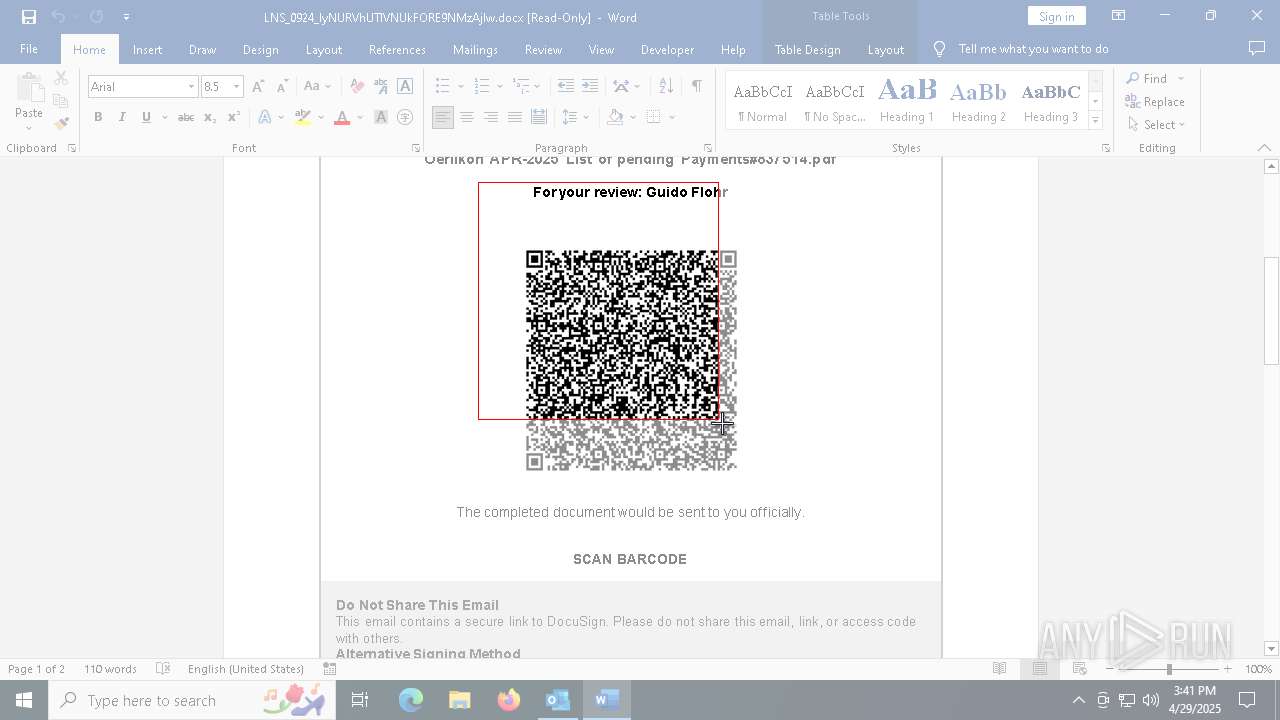Select Center alignment

467,117
